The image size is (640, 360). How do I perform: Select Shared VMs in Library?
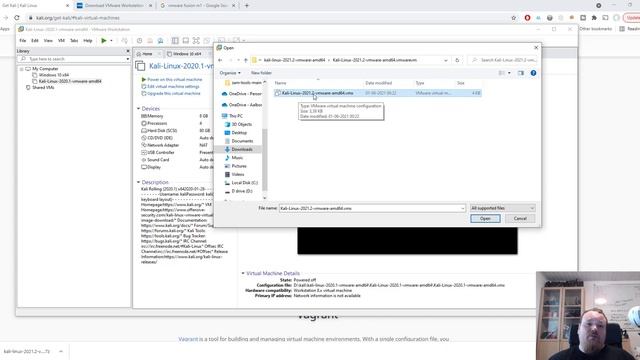pos(43,87)
